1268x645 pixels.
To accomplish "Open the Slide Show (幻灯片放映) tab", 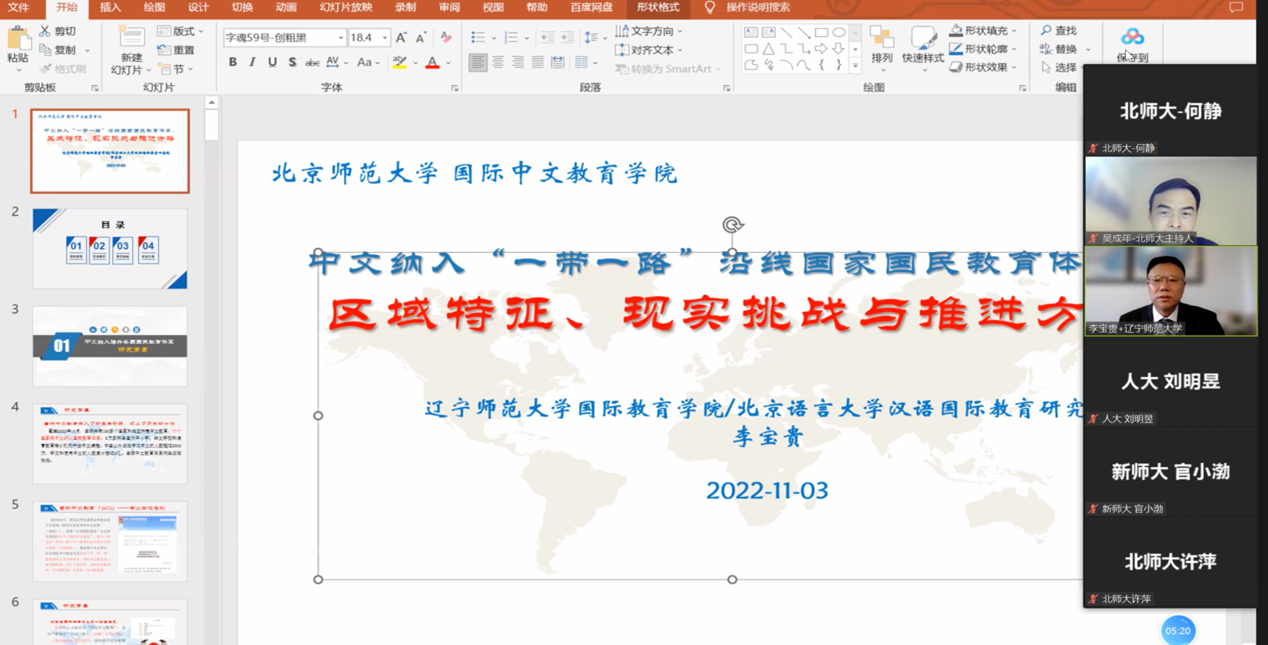I will coord(346,8).
